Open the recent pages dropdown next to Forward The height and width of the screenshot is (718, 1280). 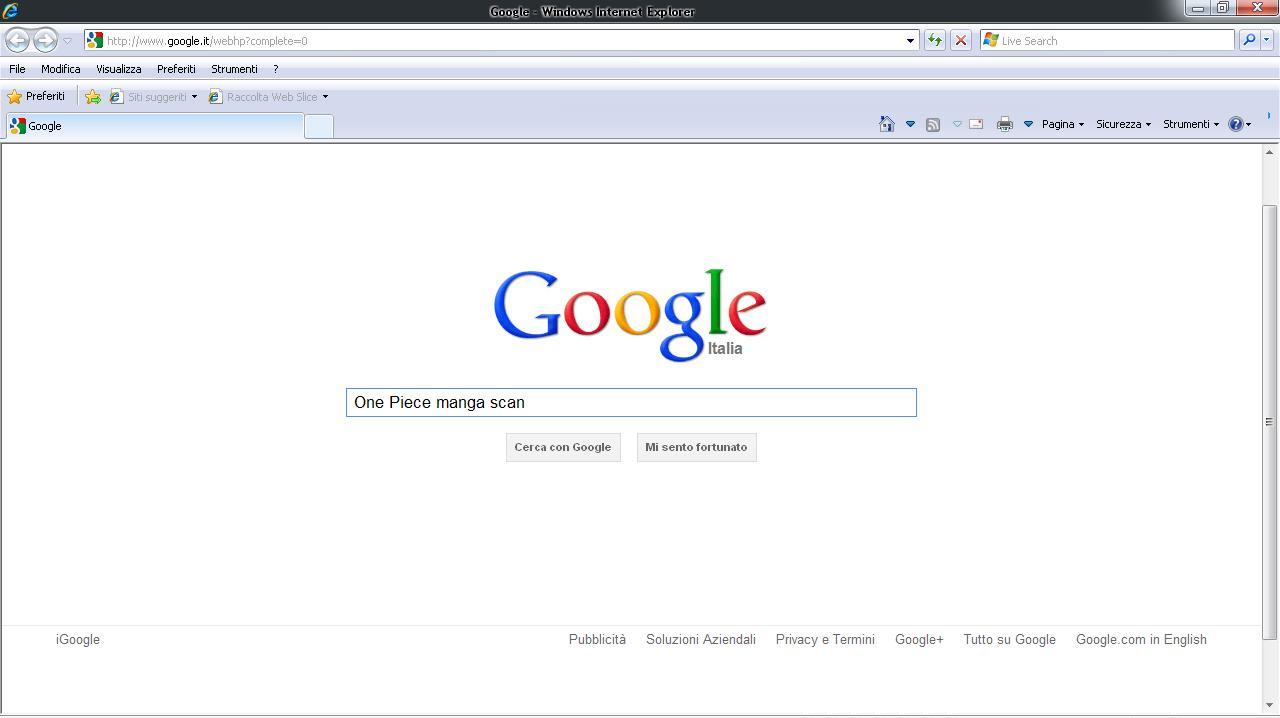67,41
